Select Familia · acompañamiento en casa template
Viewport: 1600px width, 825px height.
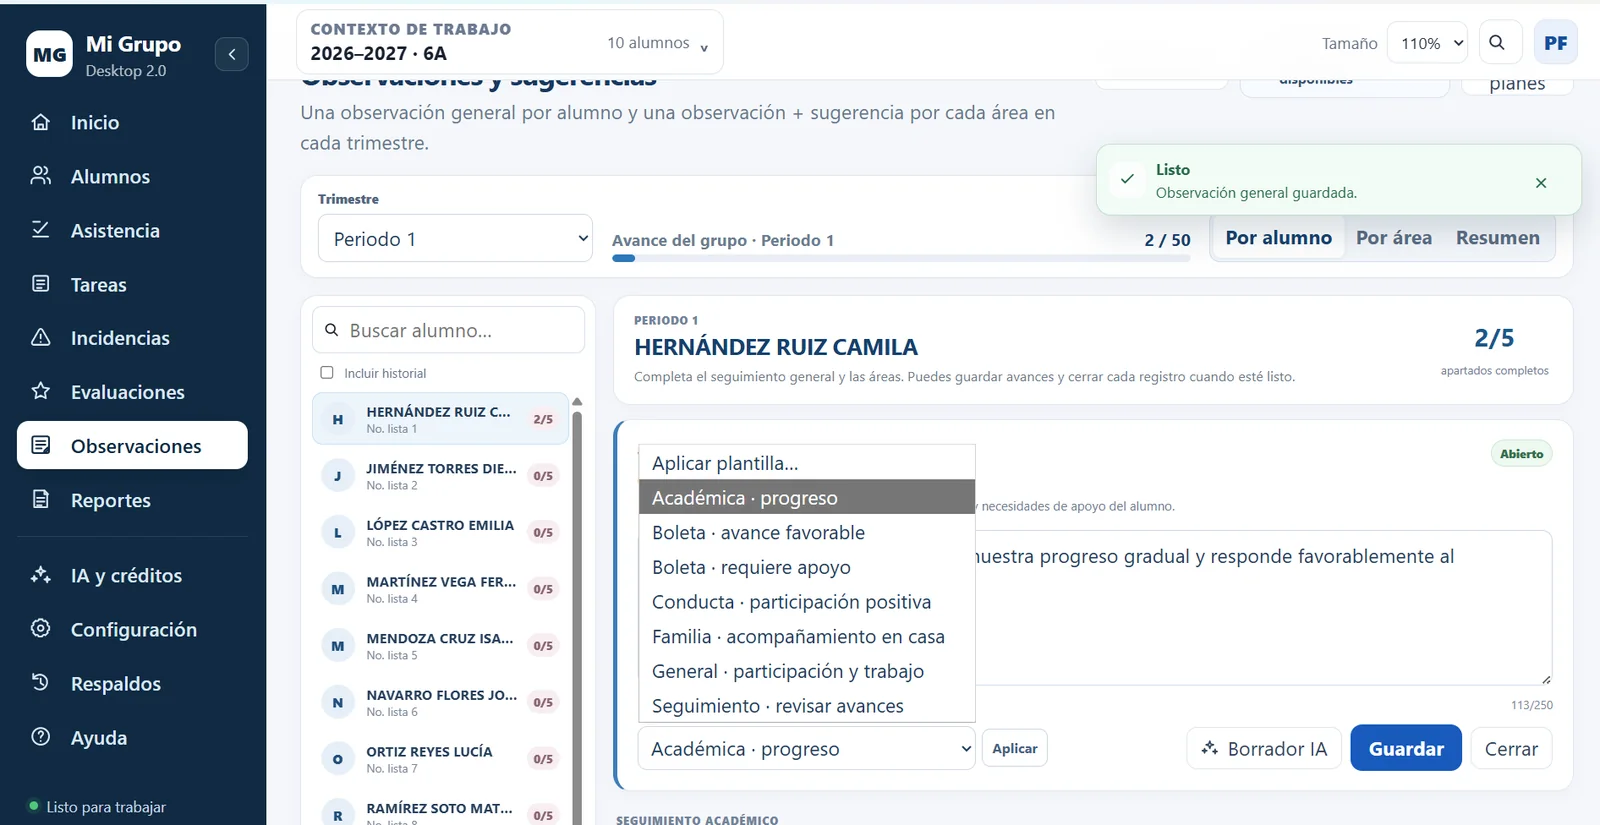[807, 636]
